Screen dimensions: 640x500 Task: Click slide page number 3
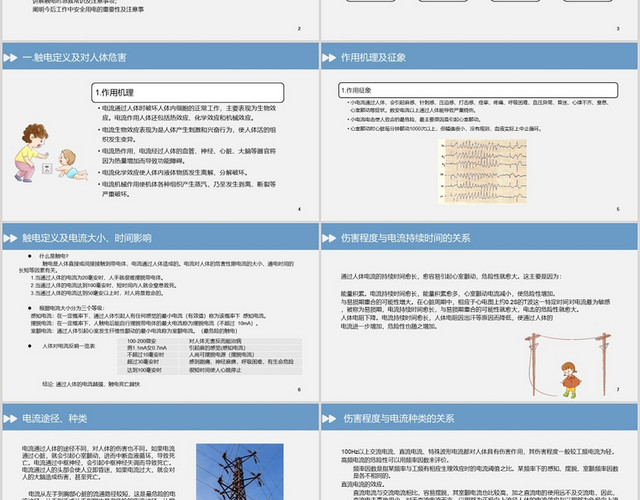[x=618, y=29]
